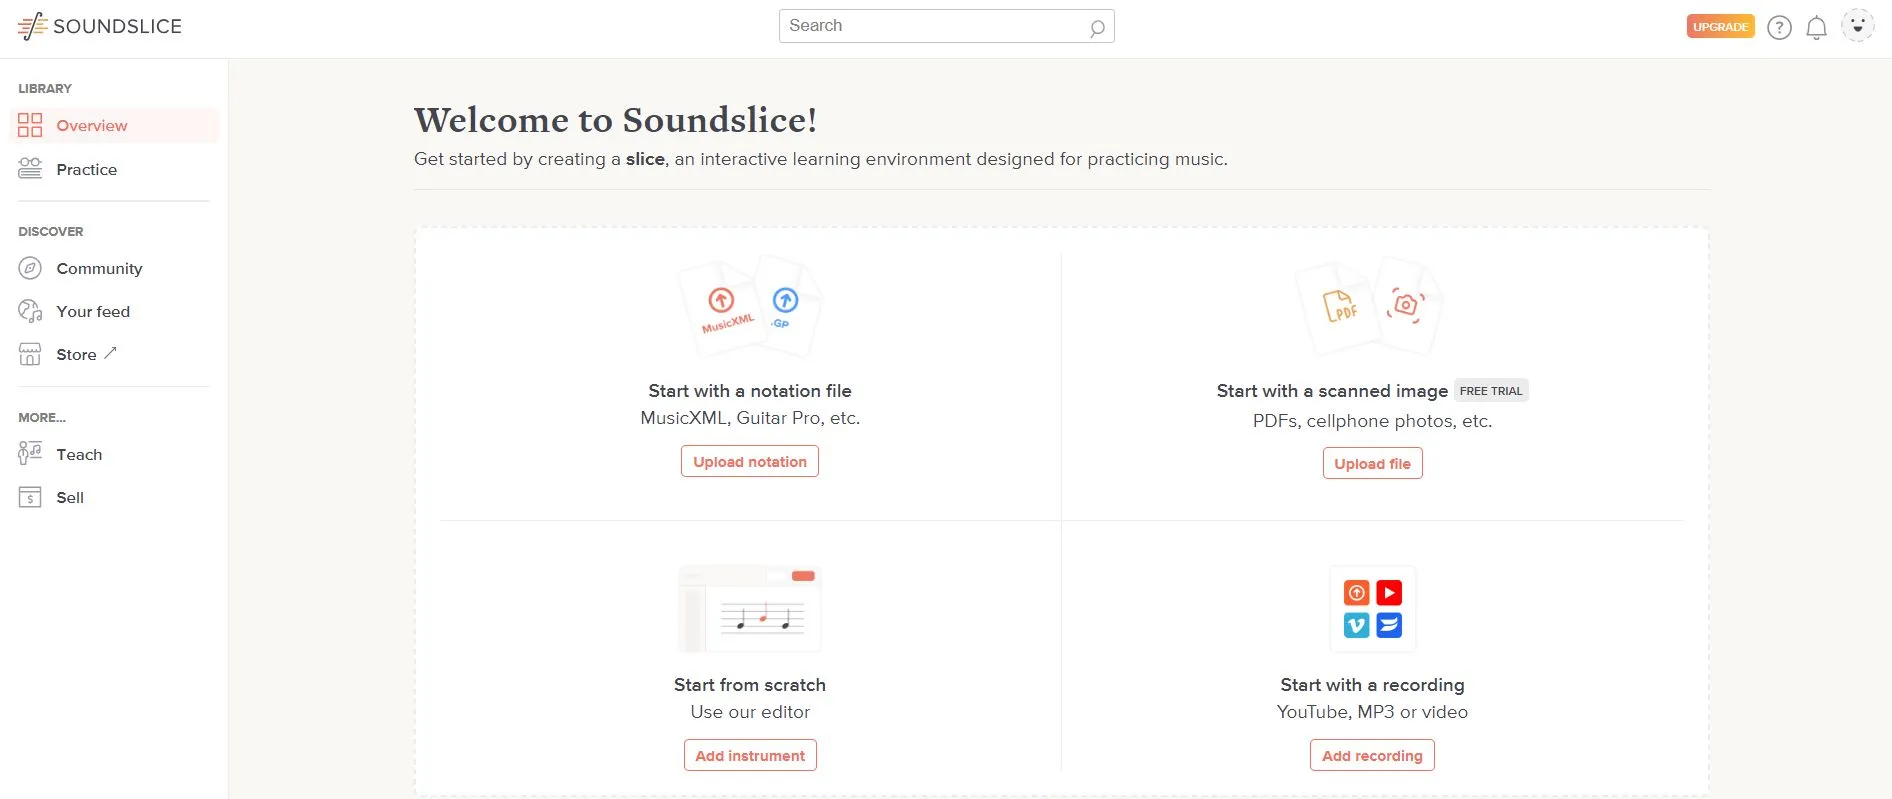Click the Community sidebar icon
The image size is (1892, 799).
(29, 268)
